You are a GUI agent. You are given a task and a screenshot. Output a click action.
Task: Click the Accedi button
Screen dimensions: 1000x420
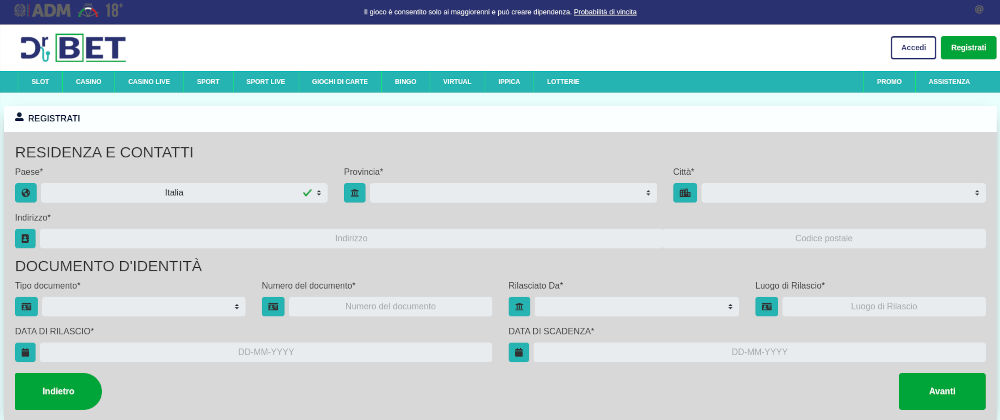pos(913,48)
